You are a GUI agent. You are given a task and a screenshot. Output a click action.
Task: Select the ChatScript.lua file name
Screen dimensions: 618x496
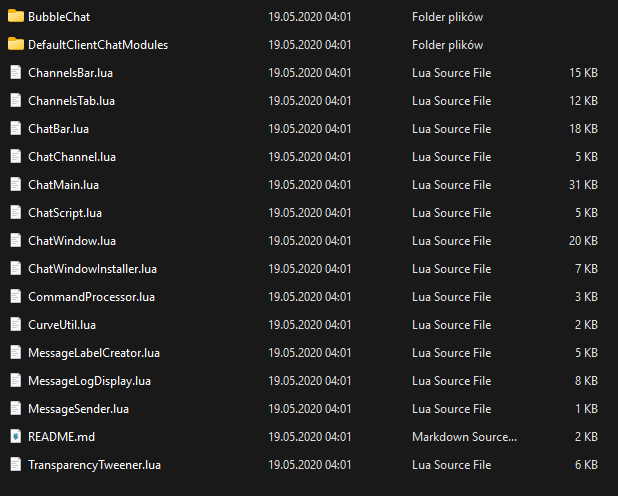click(x=65, y=213)
